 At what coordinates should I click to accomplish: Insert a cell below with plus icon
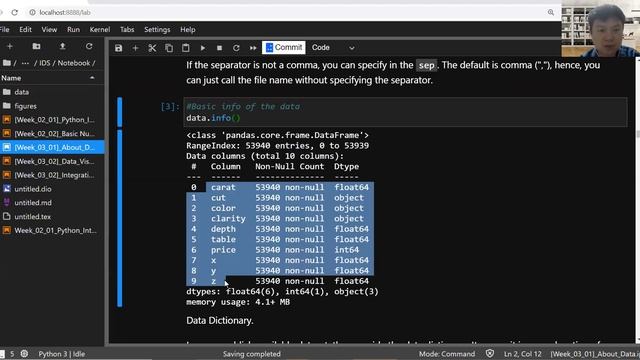tap(135, 48)
